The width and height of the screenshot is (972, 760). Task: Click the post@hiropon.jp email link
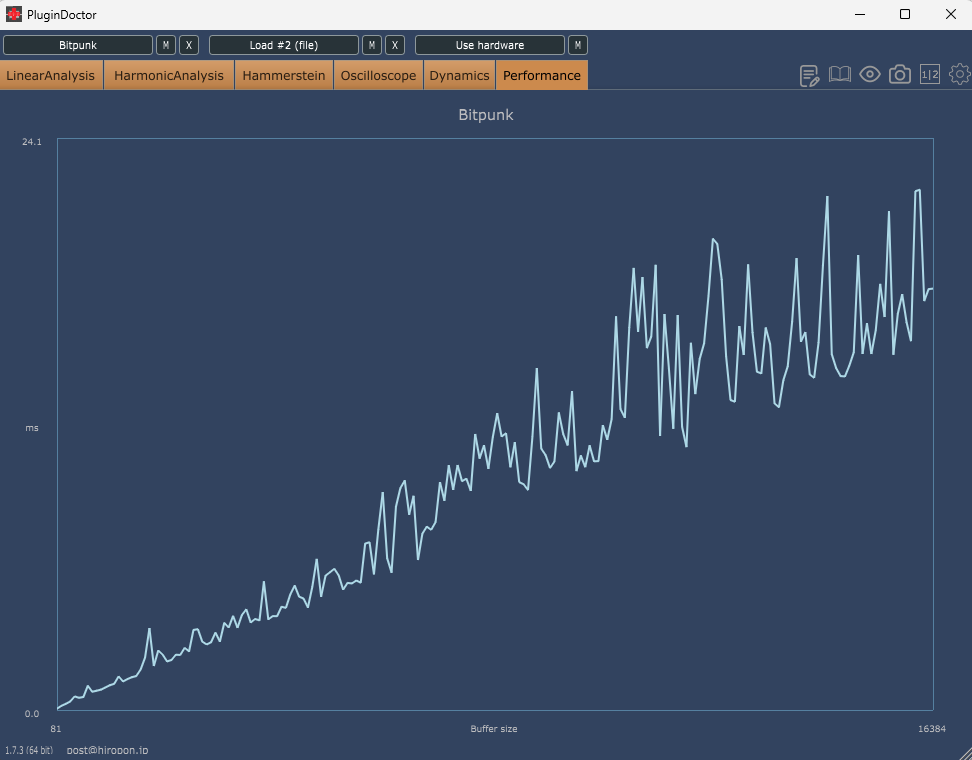click(x=107, y=750)
